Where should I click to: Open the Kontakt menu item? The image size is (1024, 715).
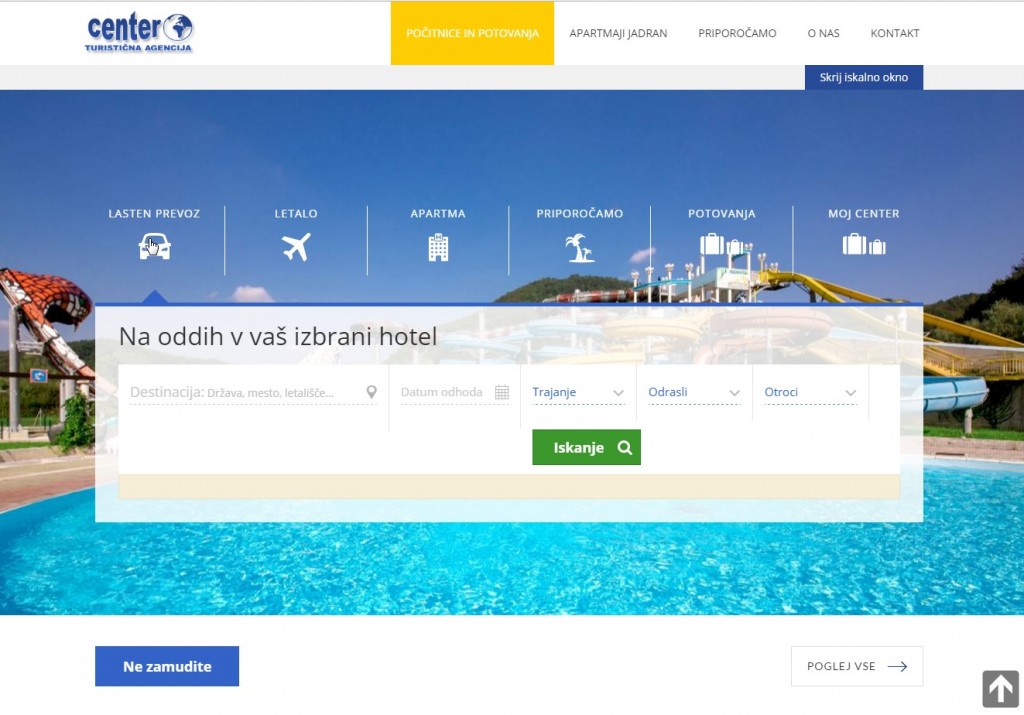pyautogui.click(x=895, y=33)
